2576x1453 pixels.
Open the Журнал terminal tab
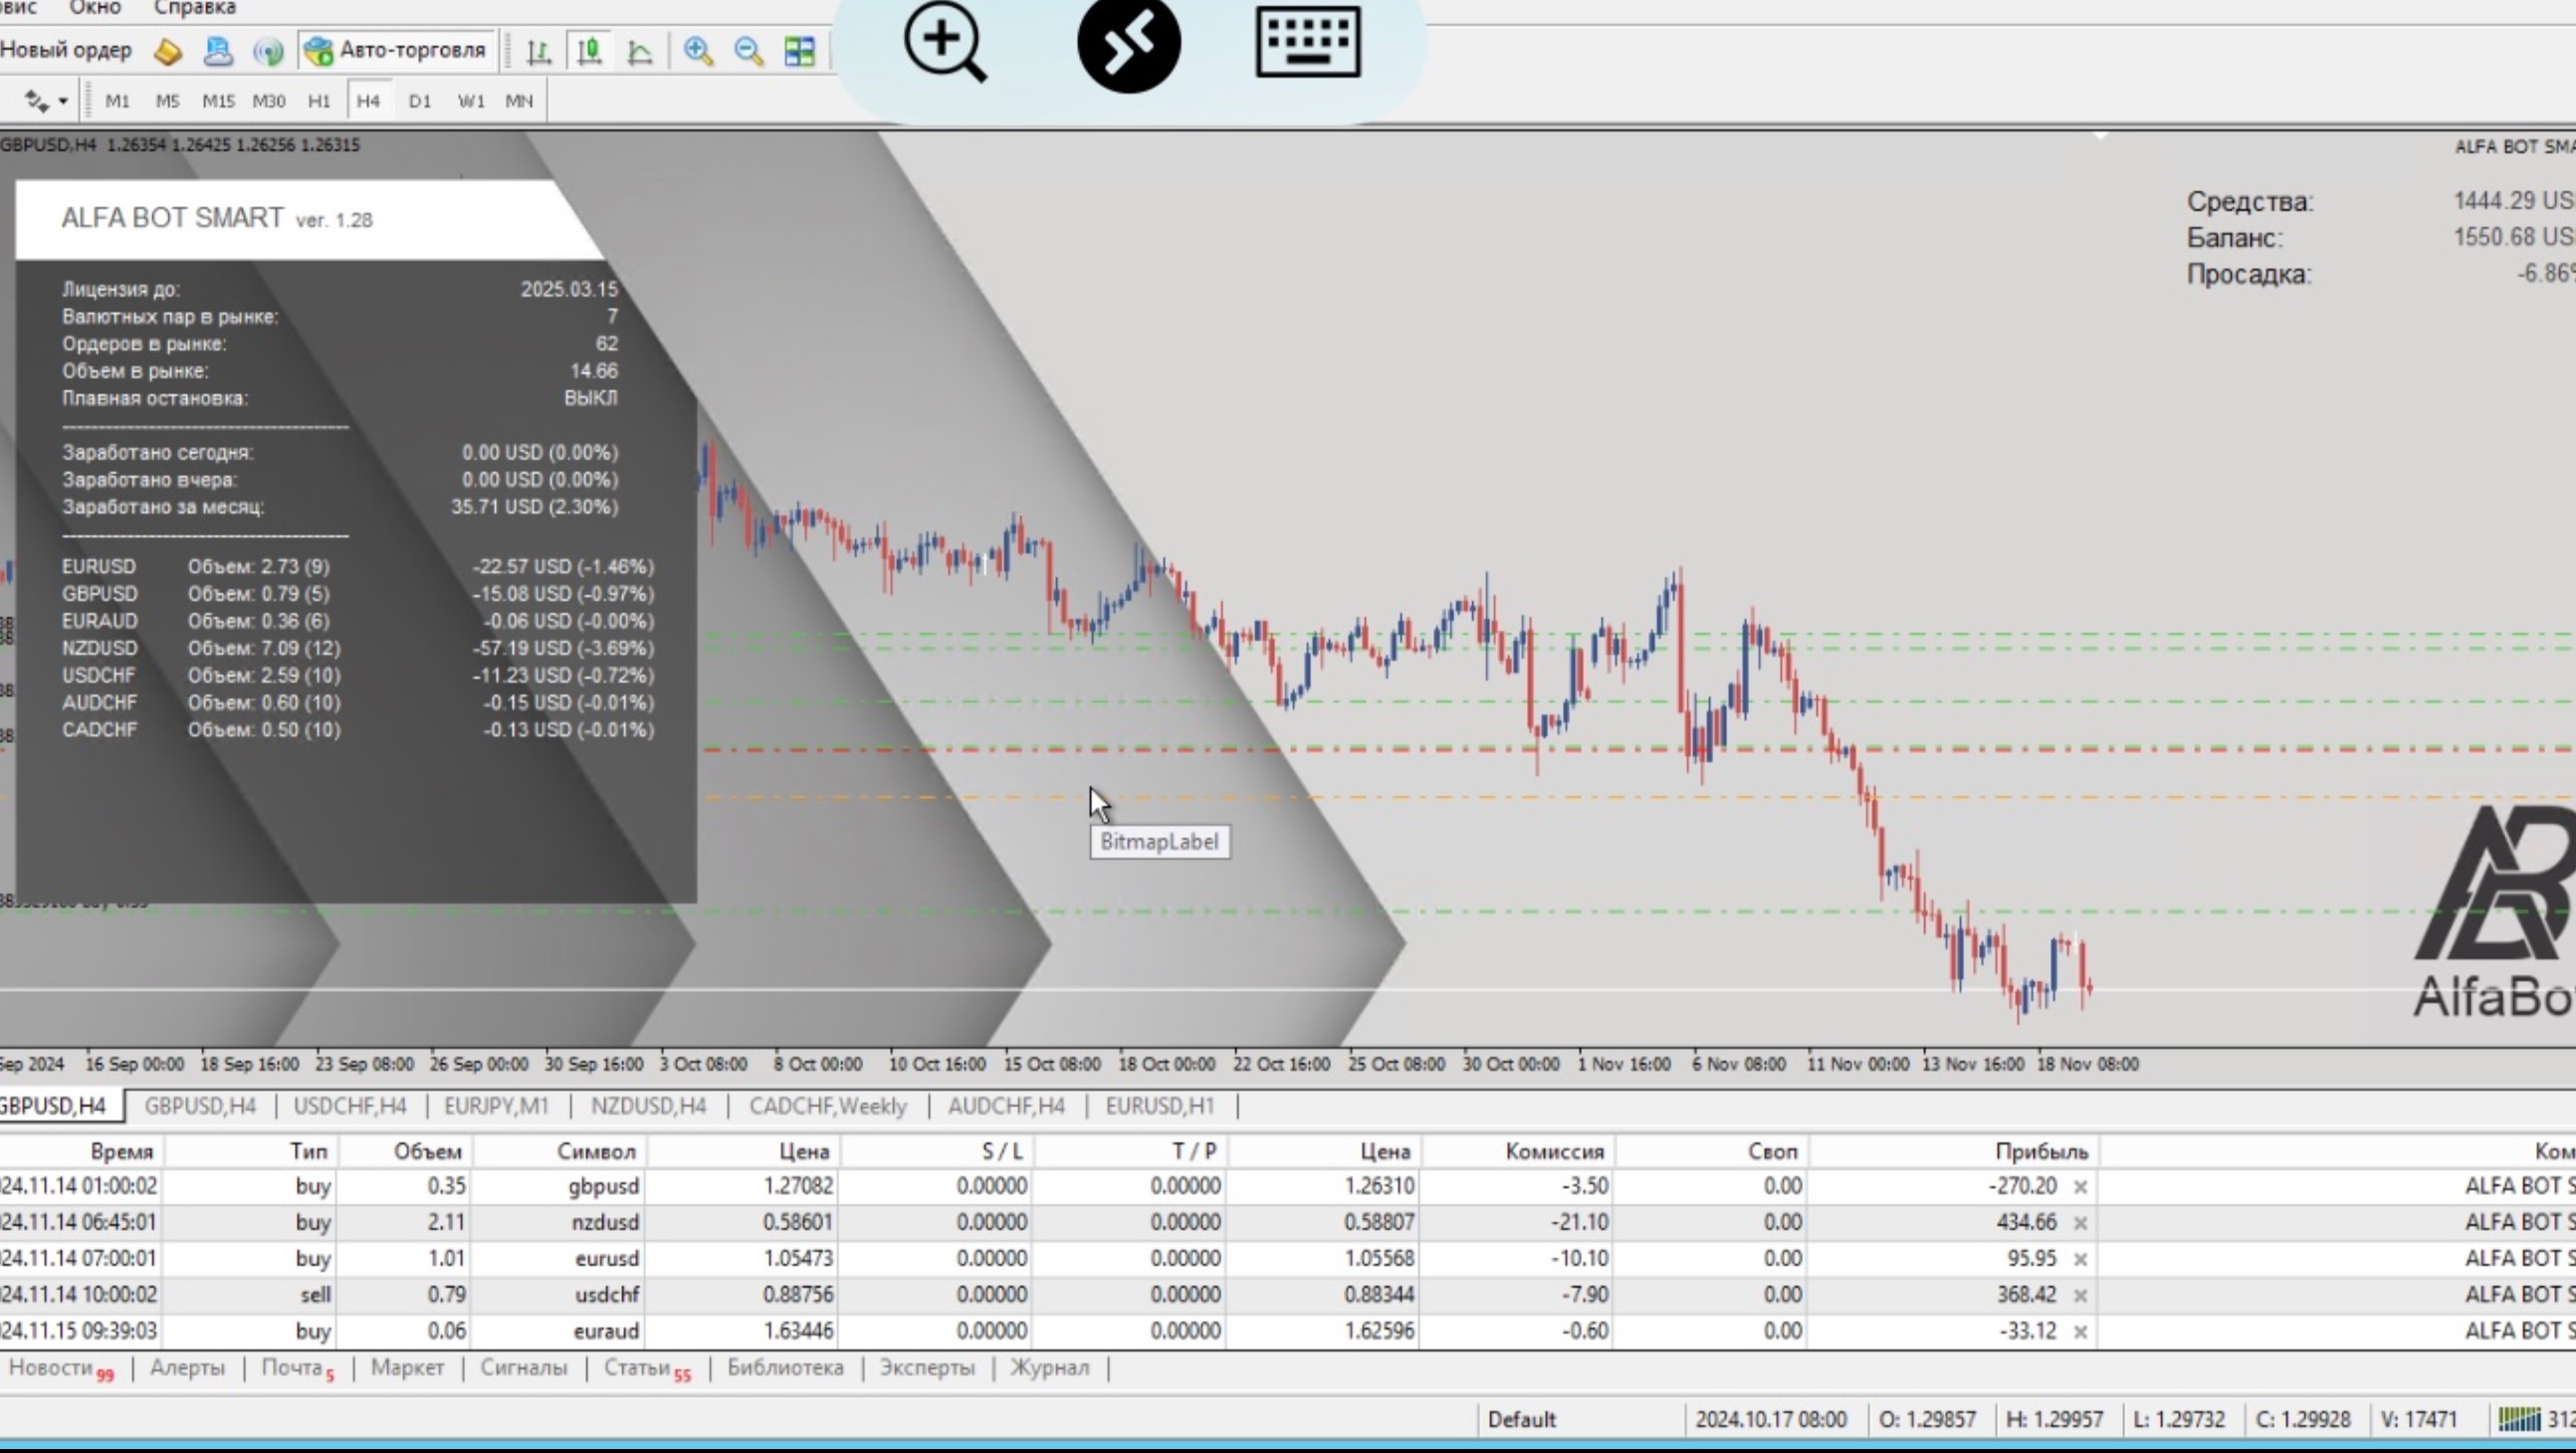(1049, 1367)
